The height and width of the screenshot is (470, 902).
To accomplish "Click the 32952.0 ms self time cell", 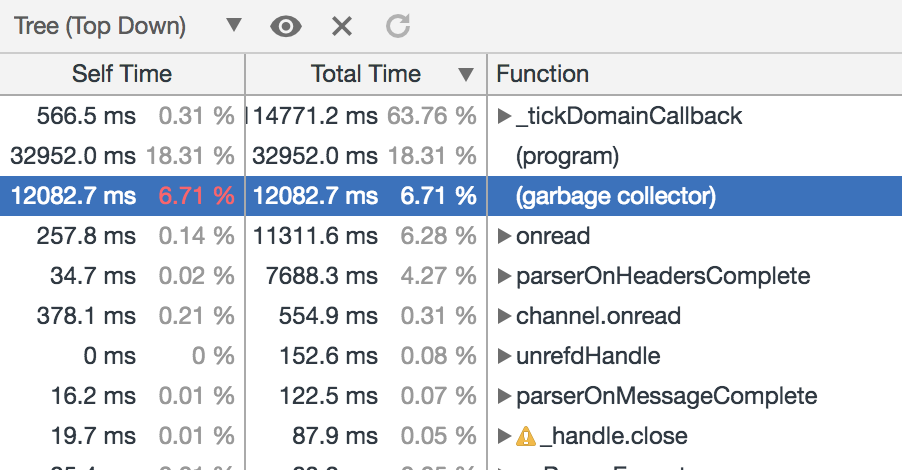I will tap(73, 156).
